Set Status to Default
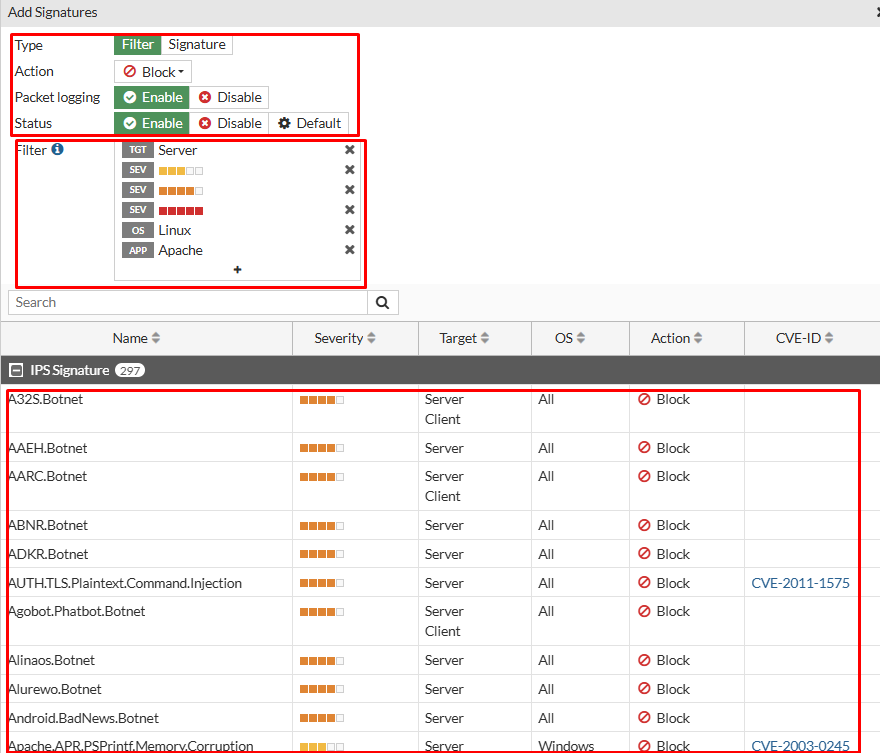The image size is (880, 753). click(309, 123)
